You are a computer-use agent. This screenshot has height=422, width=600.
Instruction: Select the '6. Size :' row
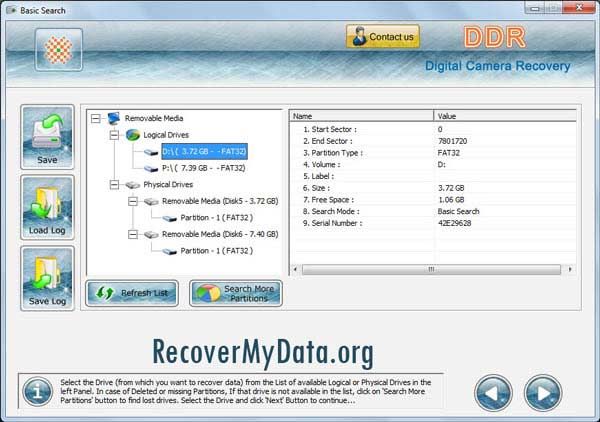click(x=433, y=188)
